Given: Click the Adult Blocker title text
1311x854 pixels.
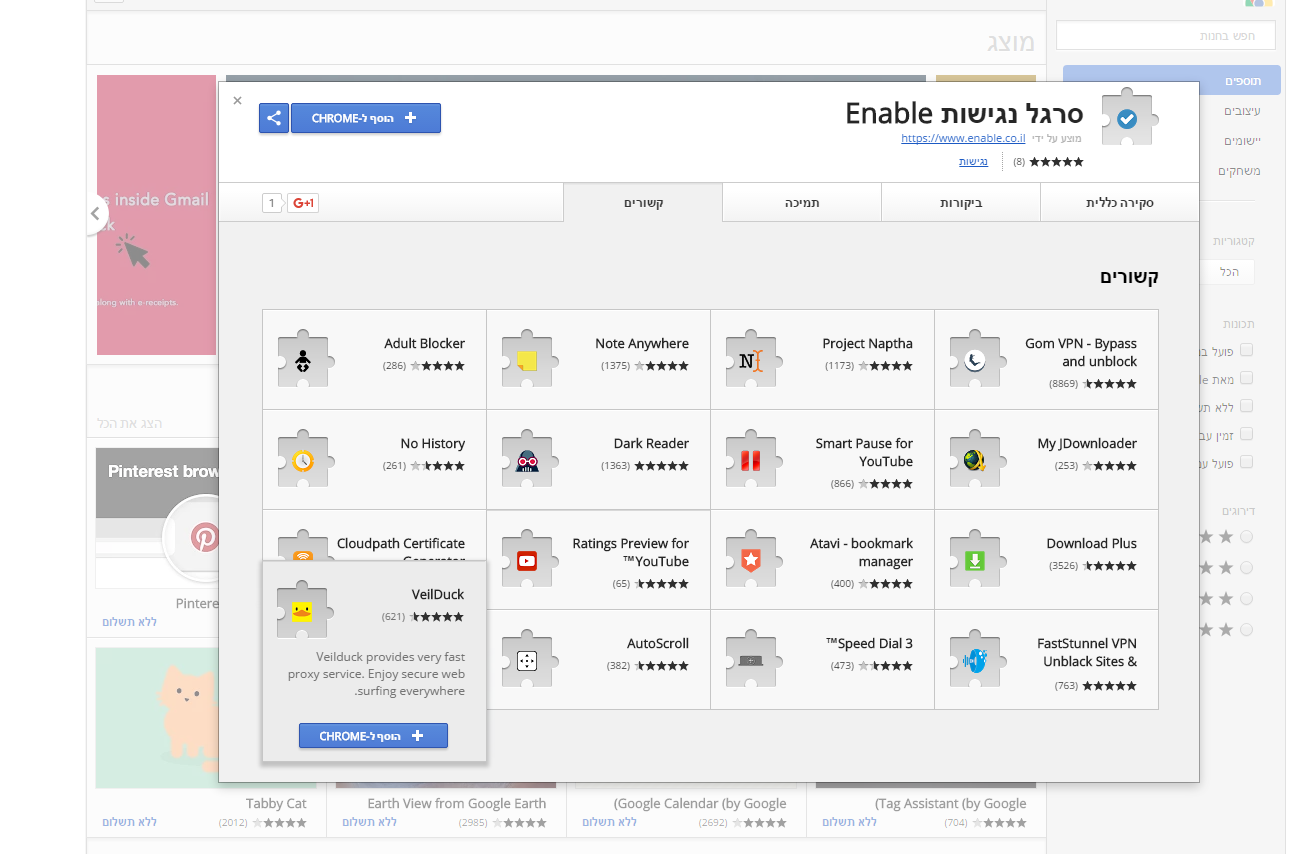Looking at the screenshot, I should tap(424, 343).
